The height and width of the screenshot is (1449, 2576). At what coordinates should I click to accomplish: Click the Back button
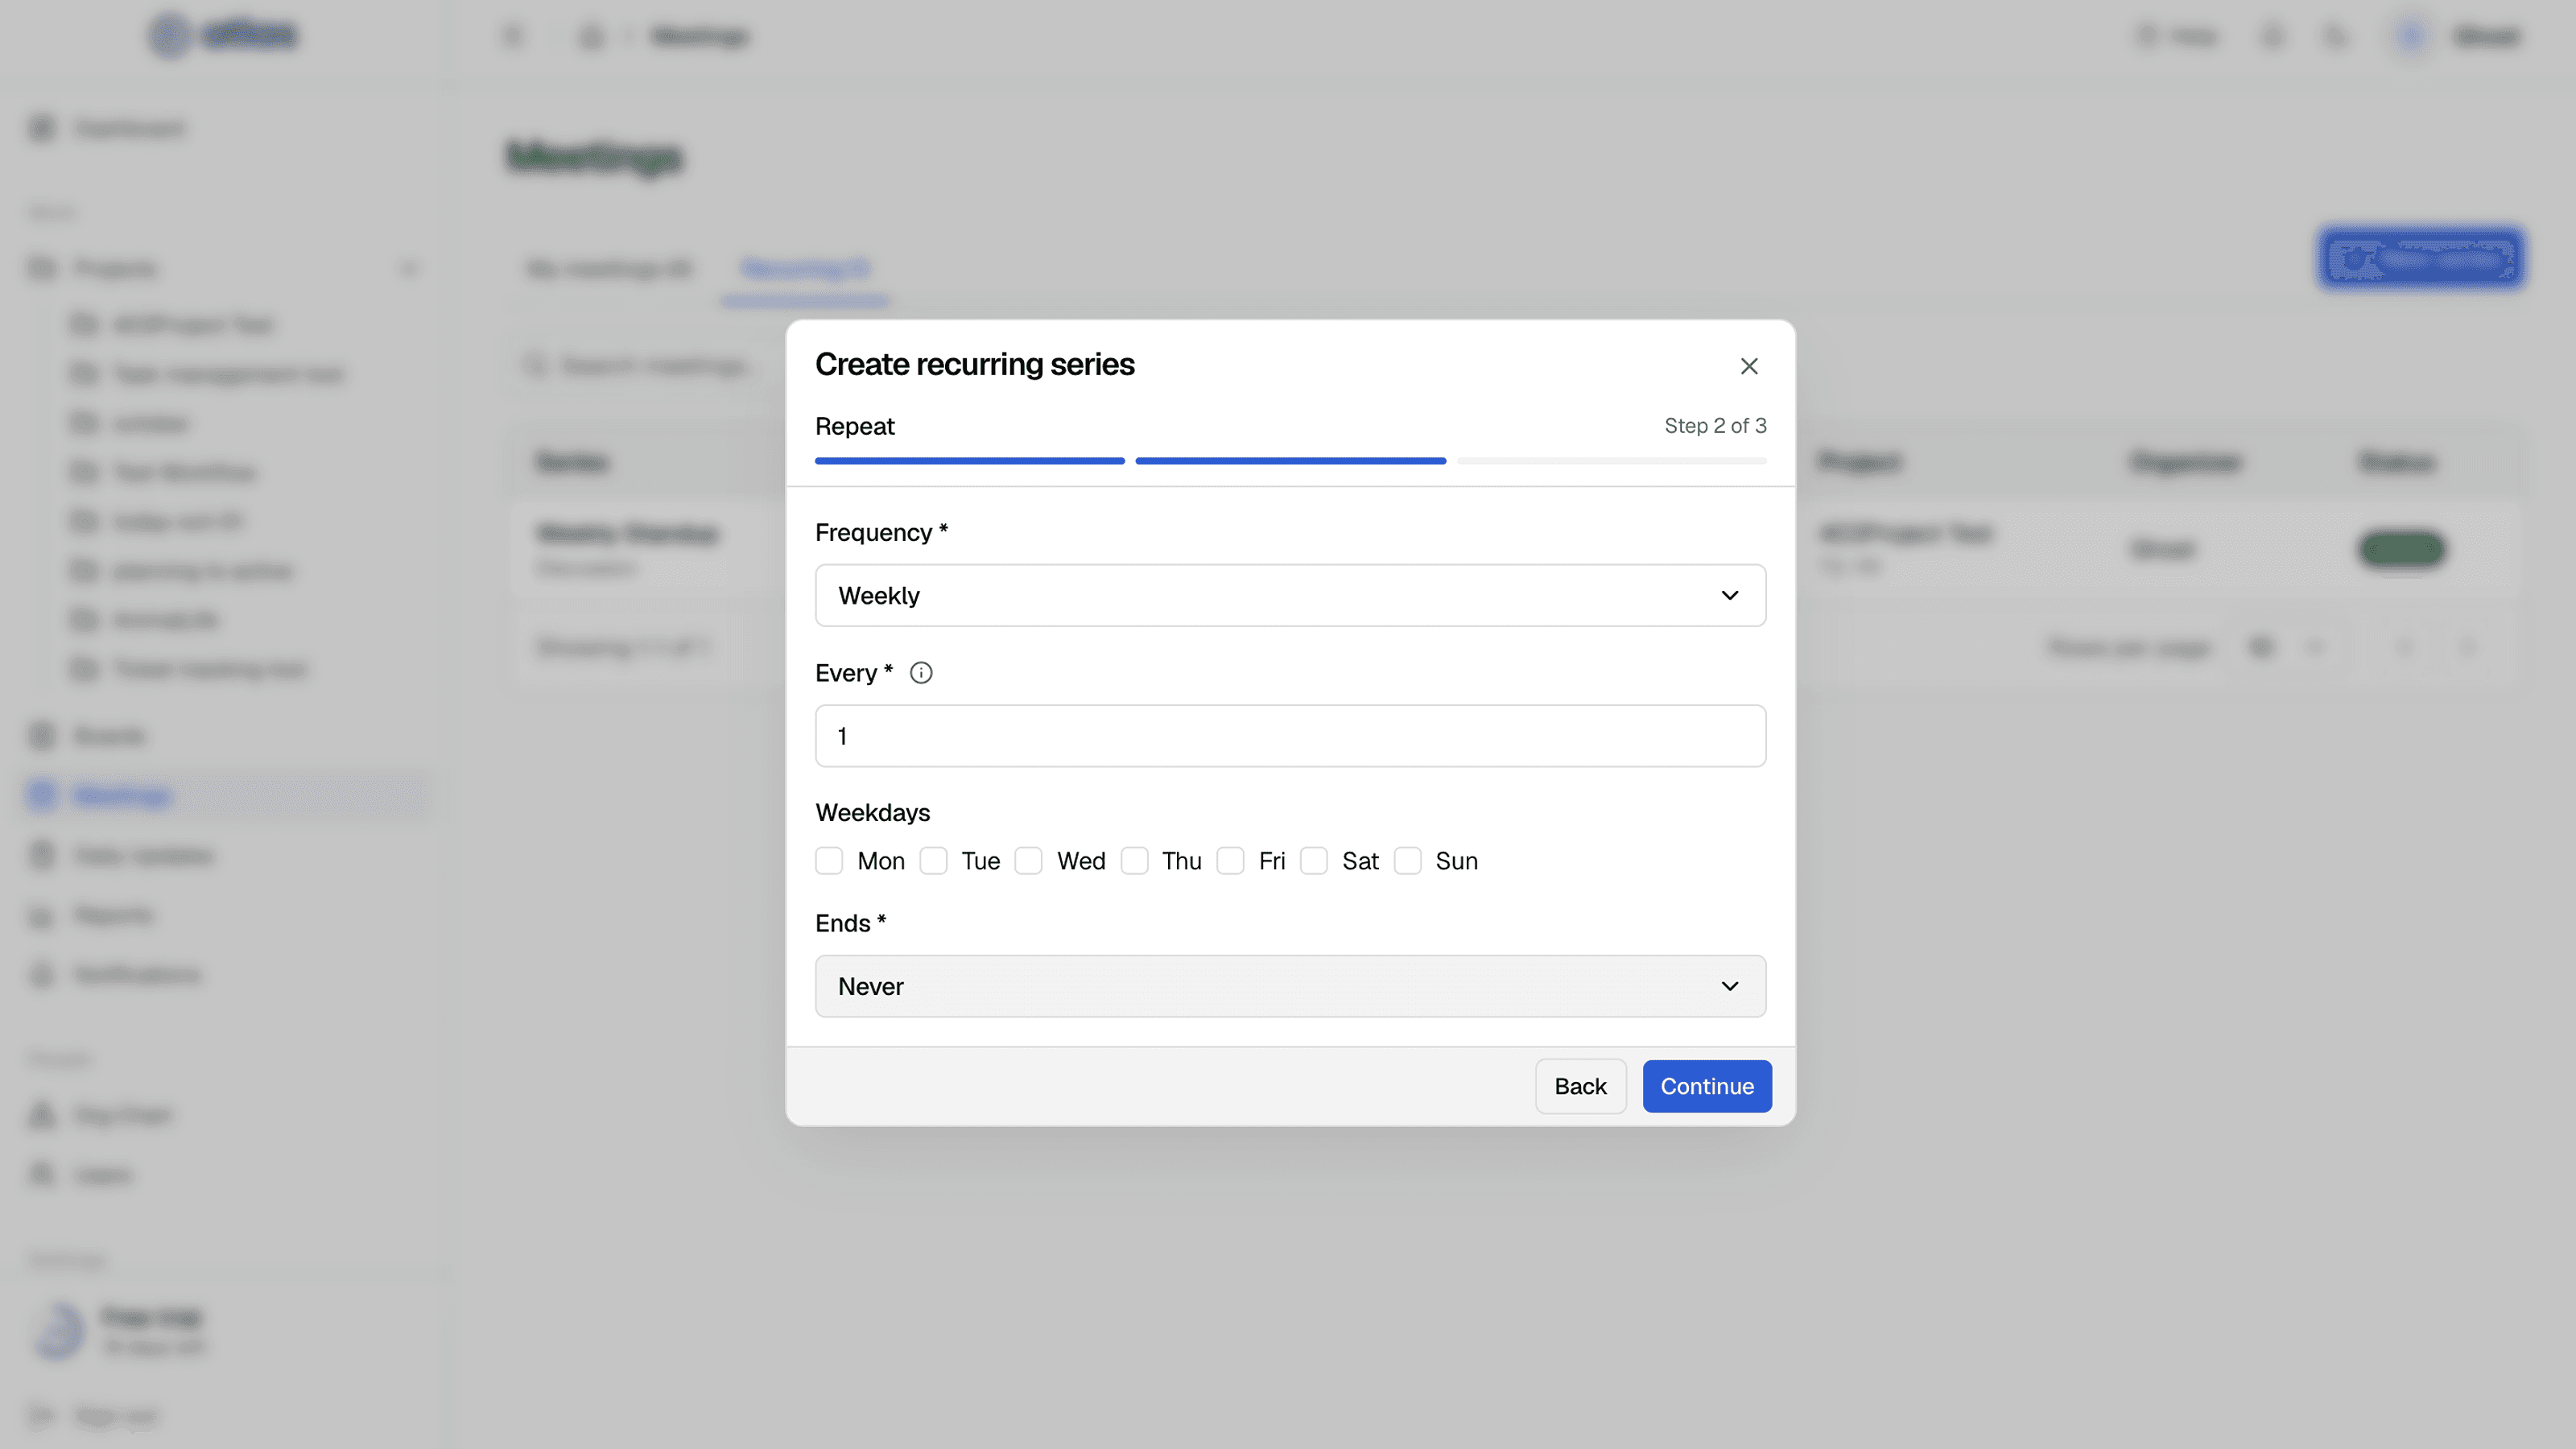[x=1580, y=1086]
